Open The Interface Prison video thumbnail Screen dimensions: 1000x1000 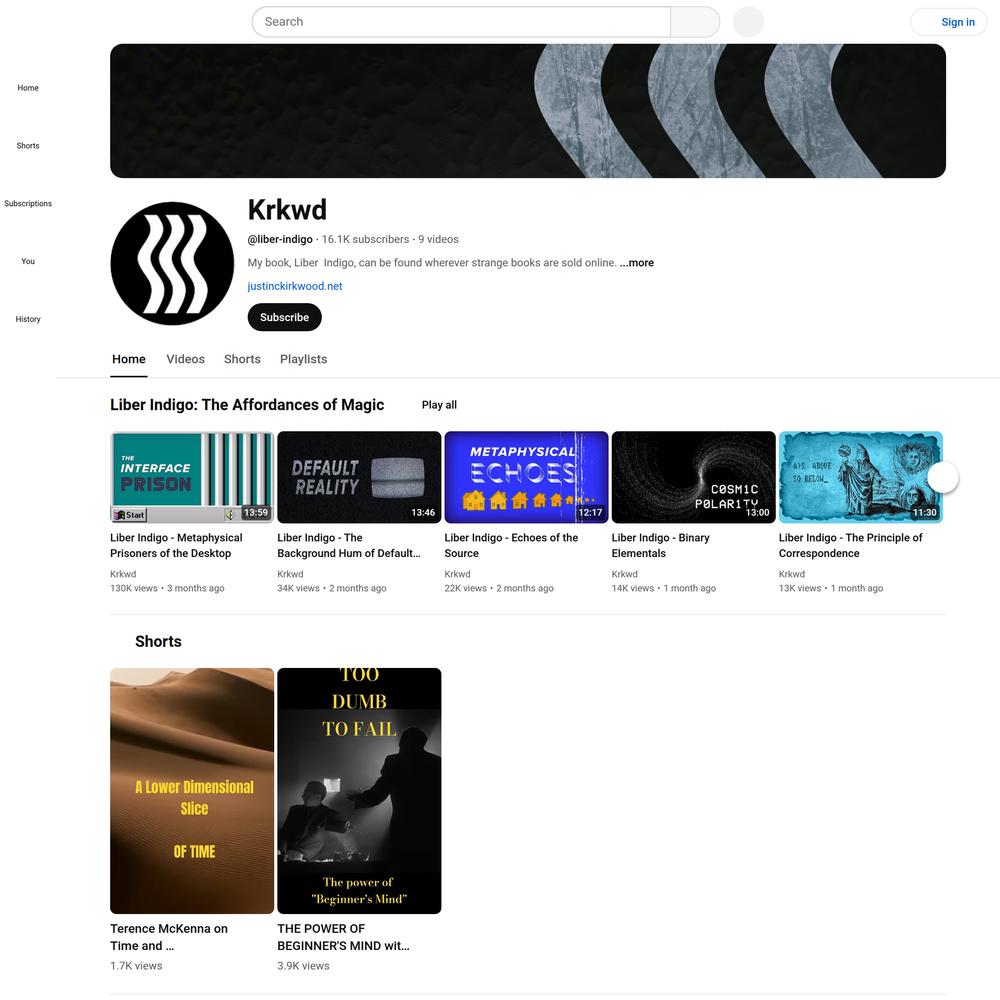[x=192, y=477]
